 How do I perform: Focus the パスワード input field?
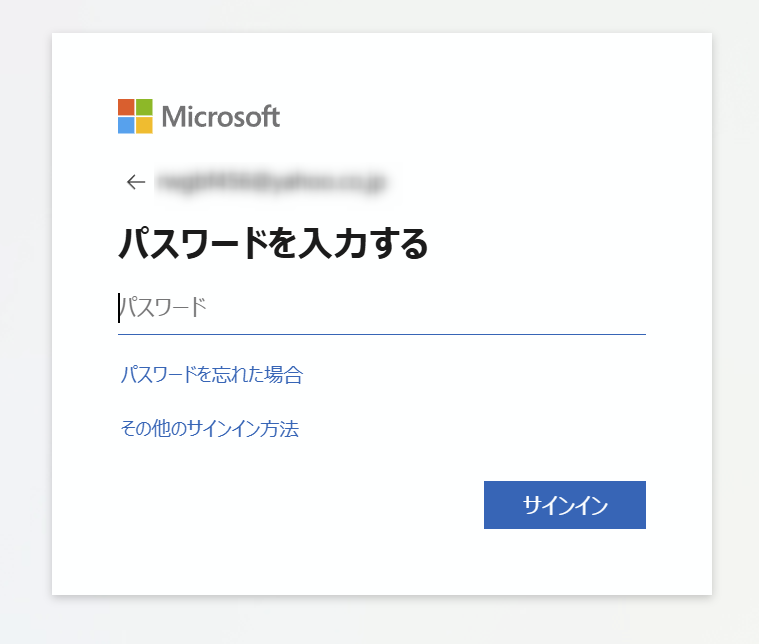point(381,308)
